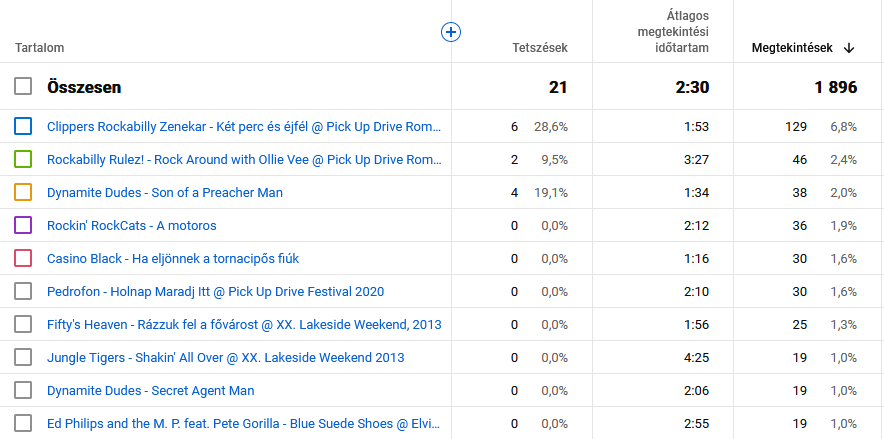Sort by Átlagos megtekintési időtartam header

click(673, 32)
